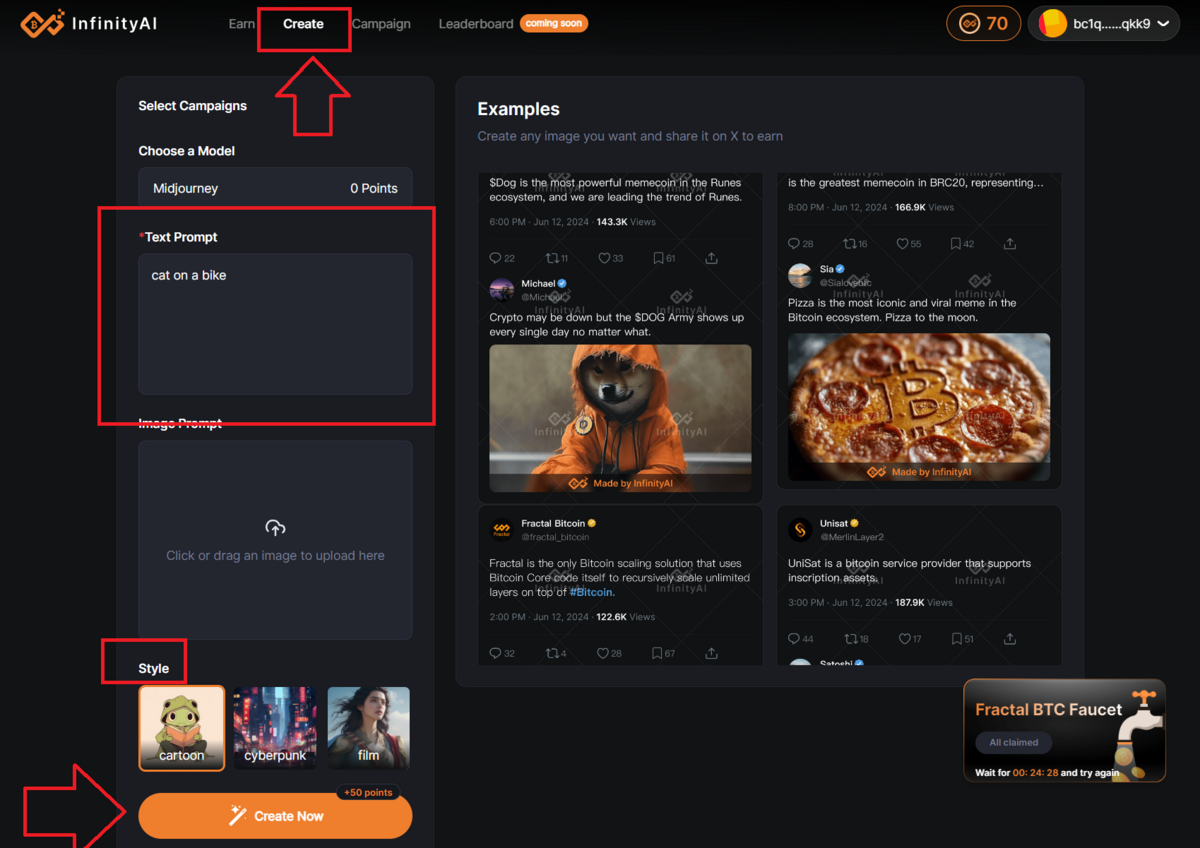Viewport: 1200px width, 848px height.
Task: Open the @fractal_bitcoin handle
Action: (x=555, y=537)
